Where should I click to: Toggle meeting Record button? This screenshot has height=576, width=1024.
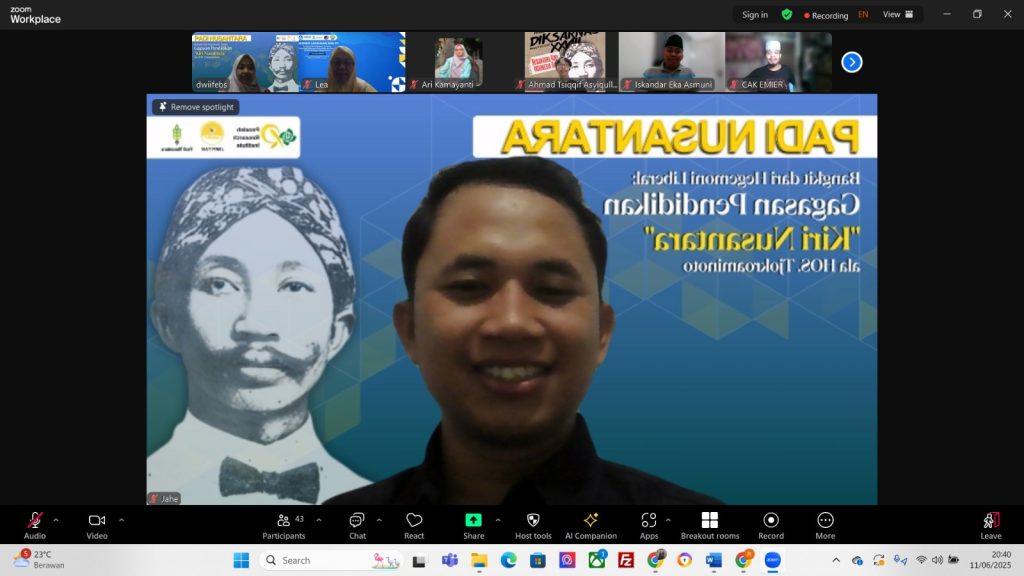[x=771, y=525]
